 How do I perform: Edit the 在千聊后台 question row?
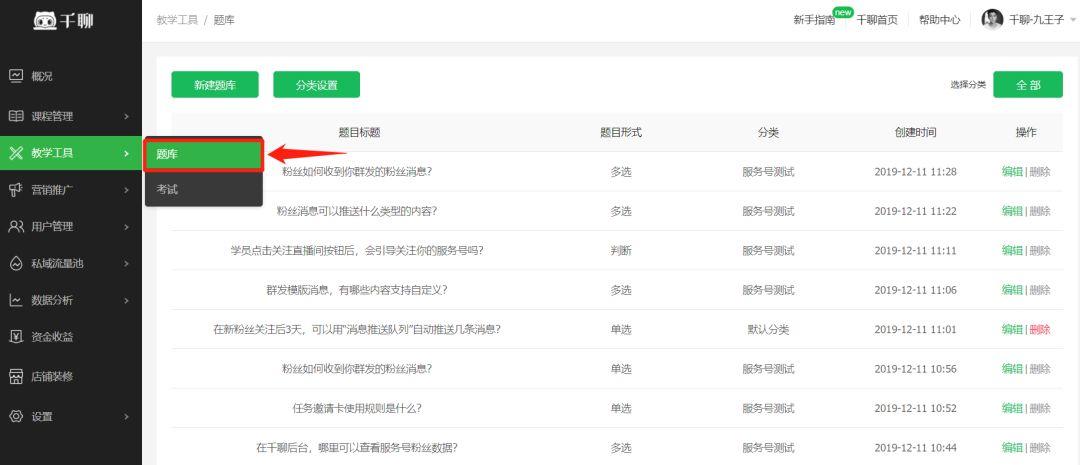[x=1012, y=448]
